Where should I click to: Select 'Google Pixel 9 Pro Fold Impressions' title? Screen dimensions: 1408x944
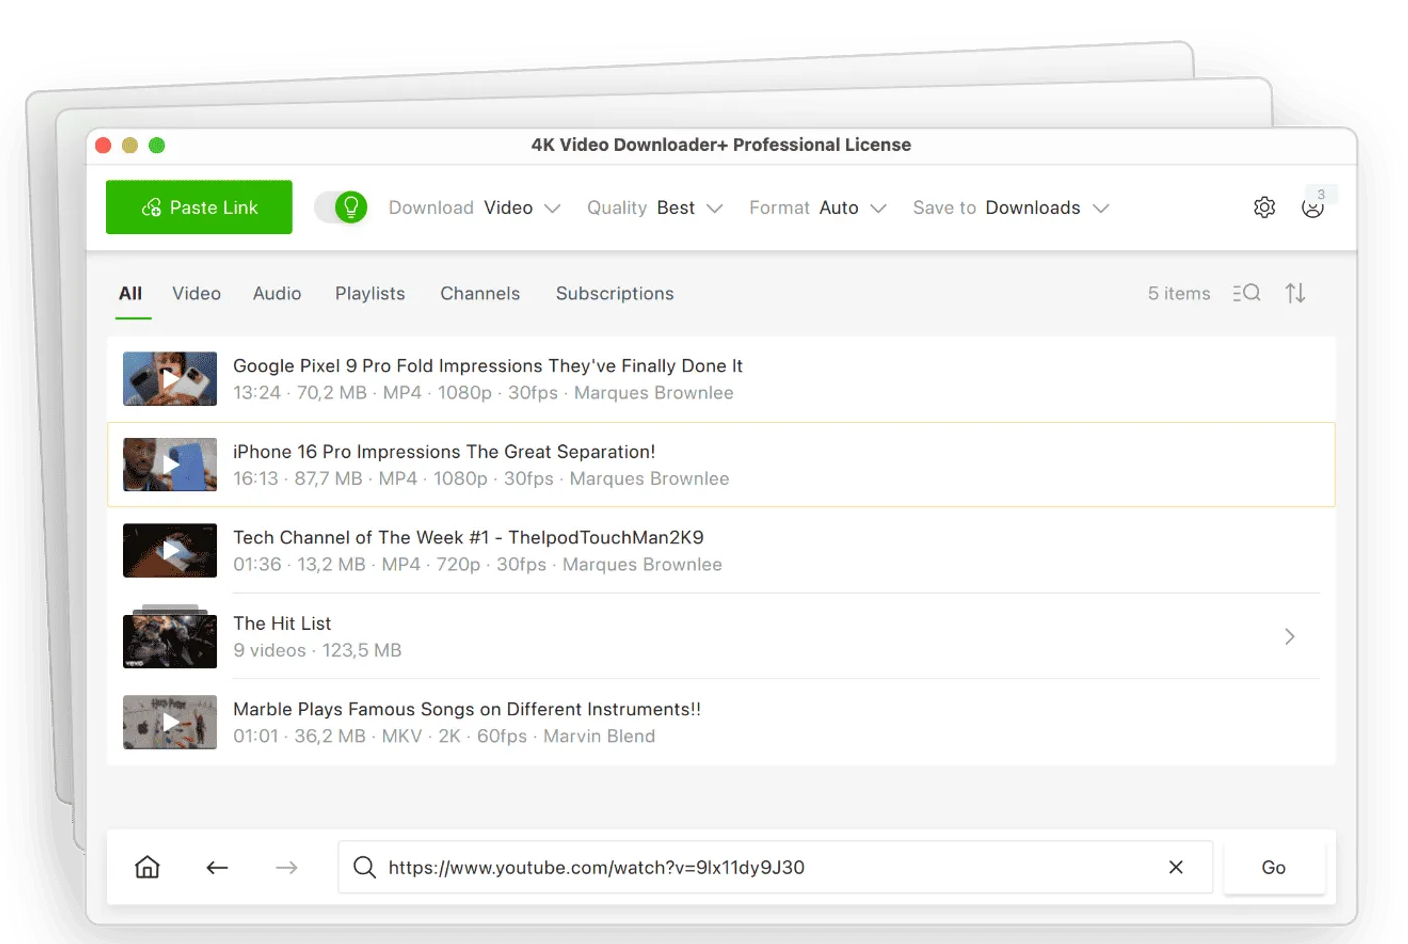click(488, 366)
